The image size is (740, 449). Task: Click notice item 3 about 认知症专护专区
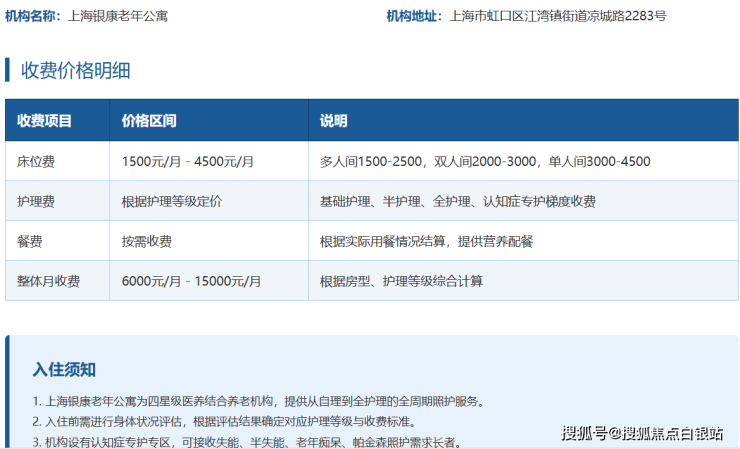[x=246, y=442]
